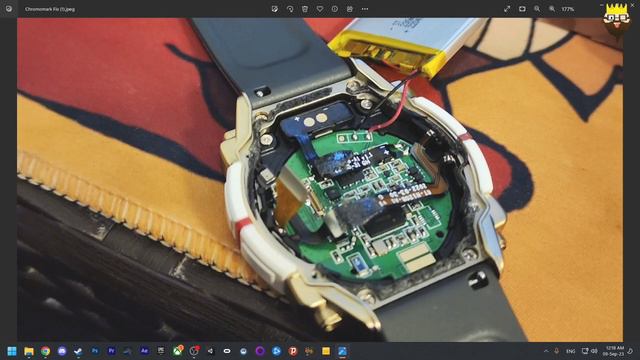This screenshot has width=640, height=360.
Task: Open Sticky Notes from taskbar
Action: click(326, 351)
